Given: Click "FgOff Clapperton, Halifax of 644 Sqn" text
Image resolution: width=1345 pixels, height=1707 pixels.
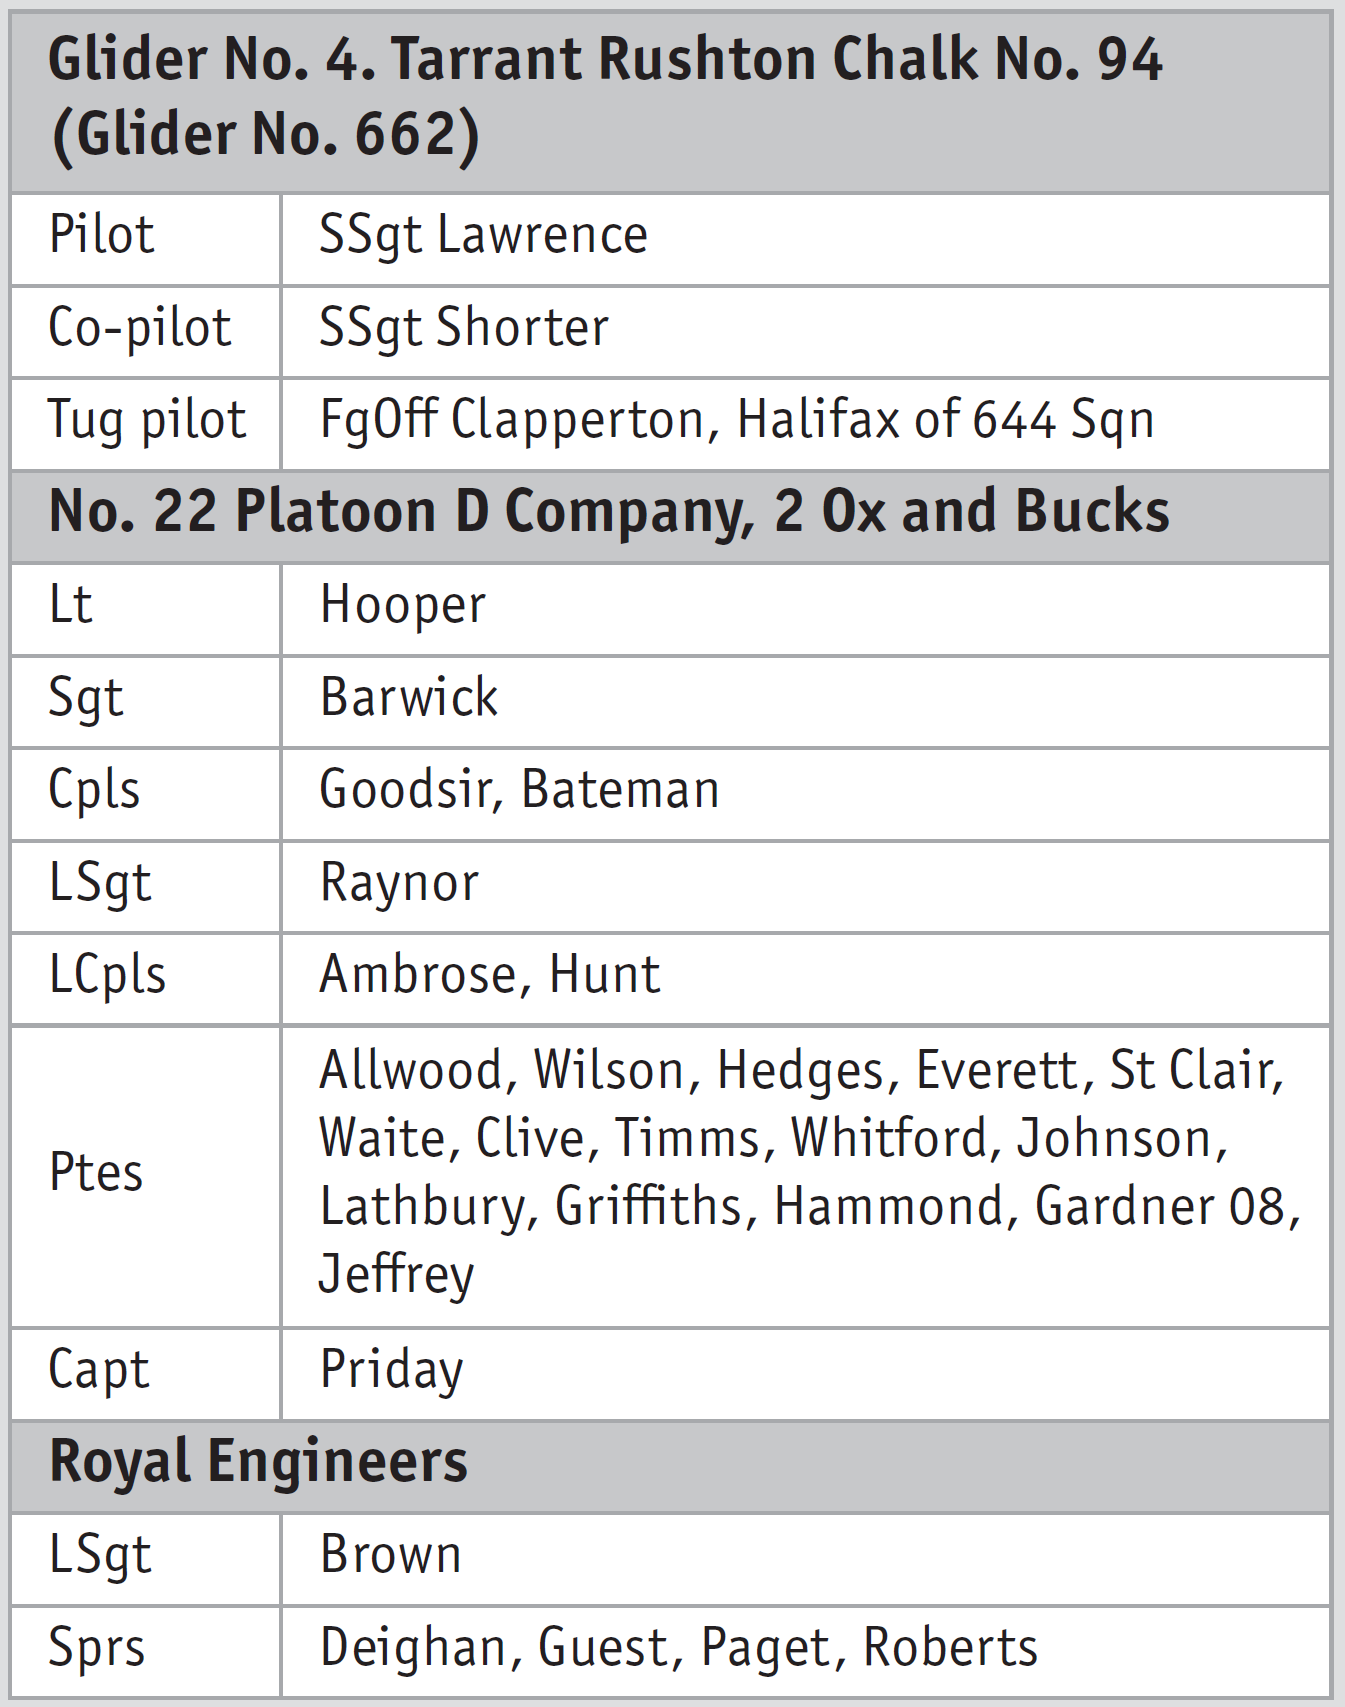Looking at the screenshot, I should 737,421.
